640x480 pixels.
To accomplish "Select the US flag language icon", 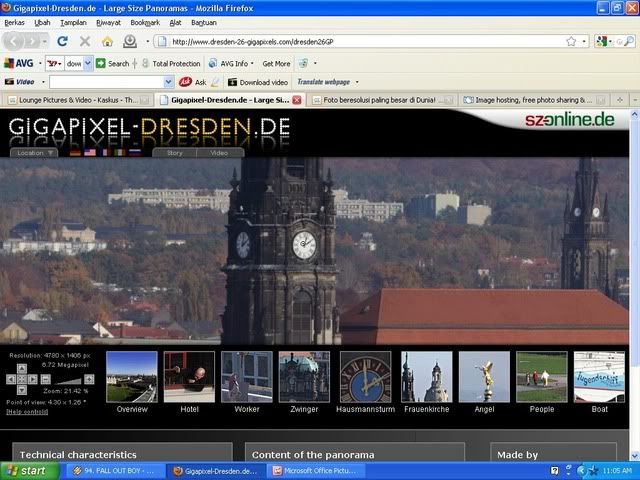I will pos(90,153).
